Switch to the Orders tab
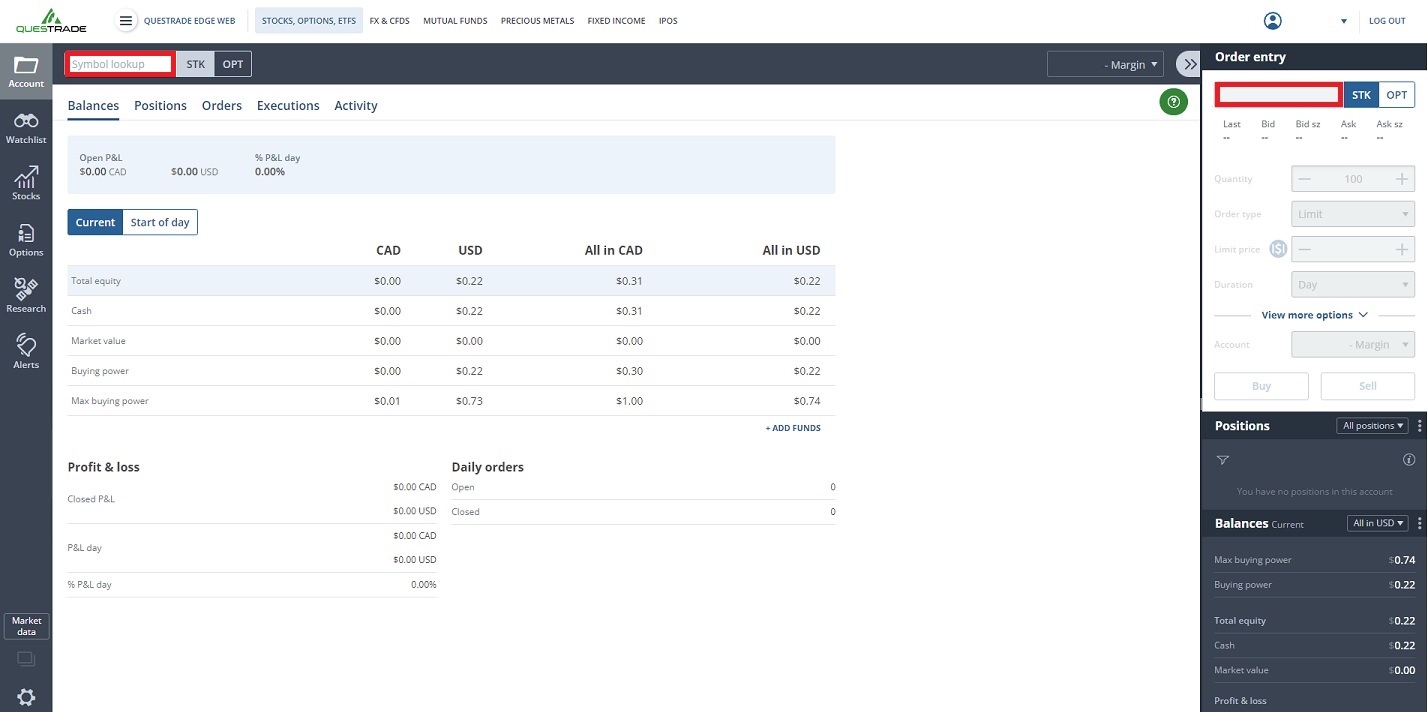 click(221, 105)
